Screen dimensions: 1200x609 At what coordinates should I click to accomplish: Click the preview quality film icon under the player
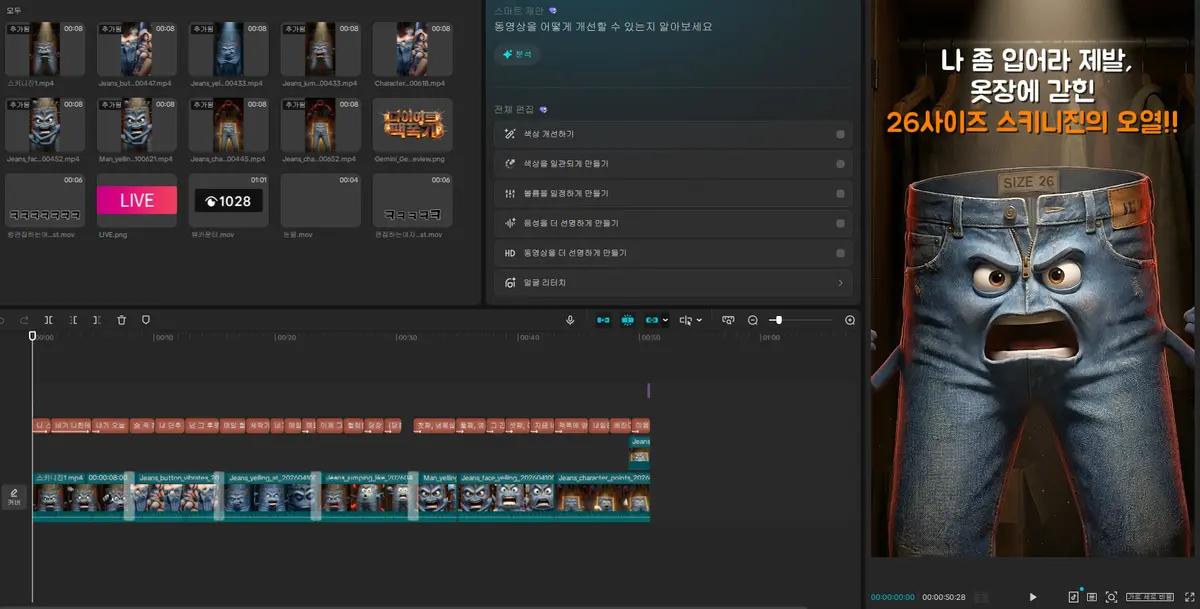[x=1092, y=597]
